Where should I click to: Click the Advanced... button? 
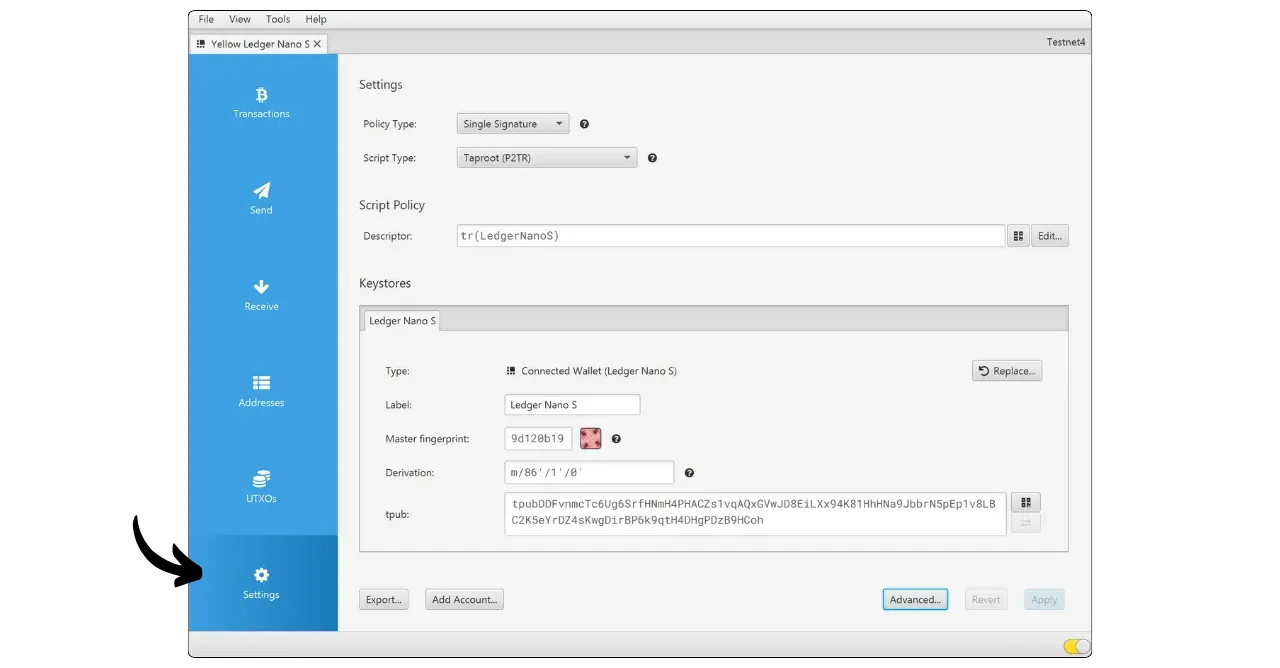(915, 600)
